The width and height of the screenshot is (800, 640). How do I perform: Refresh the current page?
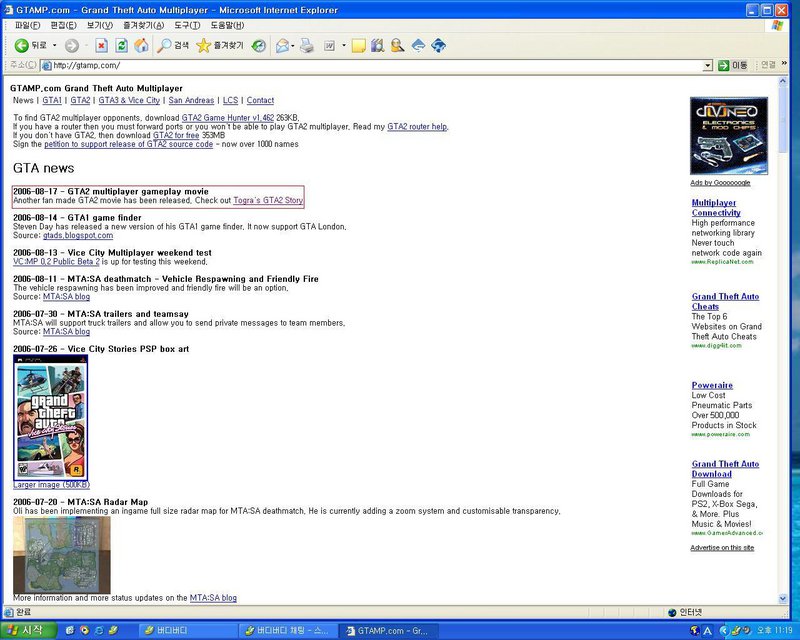121,46
